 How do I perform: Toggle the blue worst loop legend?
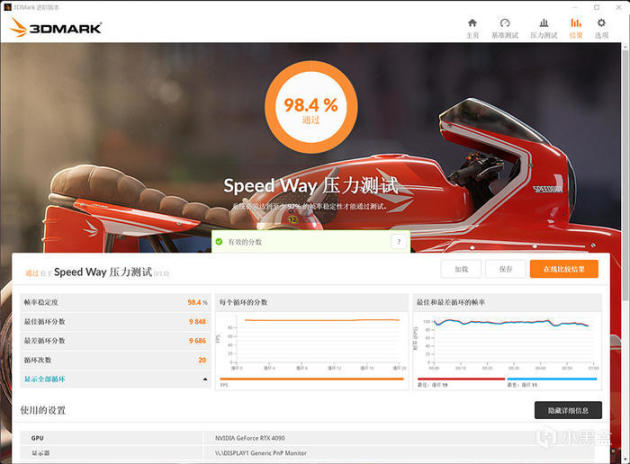click(552, 379)
